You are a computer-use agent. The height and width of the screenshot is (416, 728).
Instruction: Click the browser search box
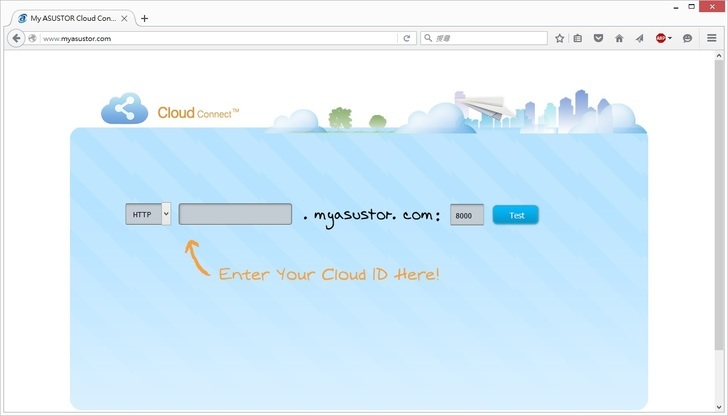(x=484, y=38)
